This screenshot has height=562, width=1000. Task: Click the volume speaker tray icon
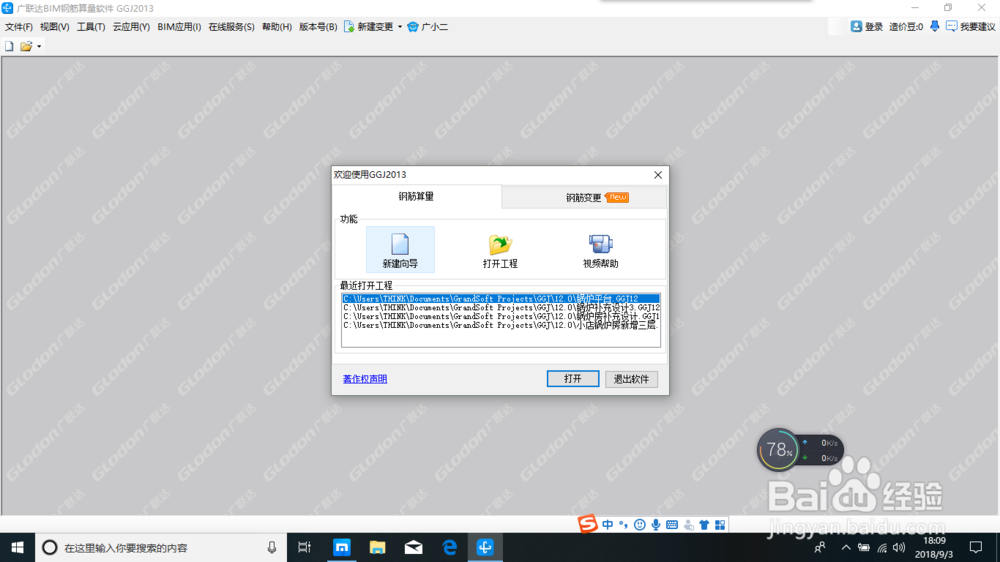coord(899,547)
